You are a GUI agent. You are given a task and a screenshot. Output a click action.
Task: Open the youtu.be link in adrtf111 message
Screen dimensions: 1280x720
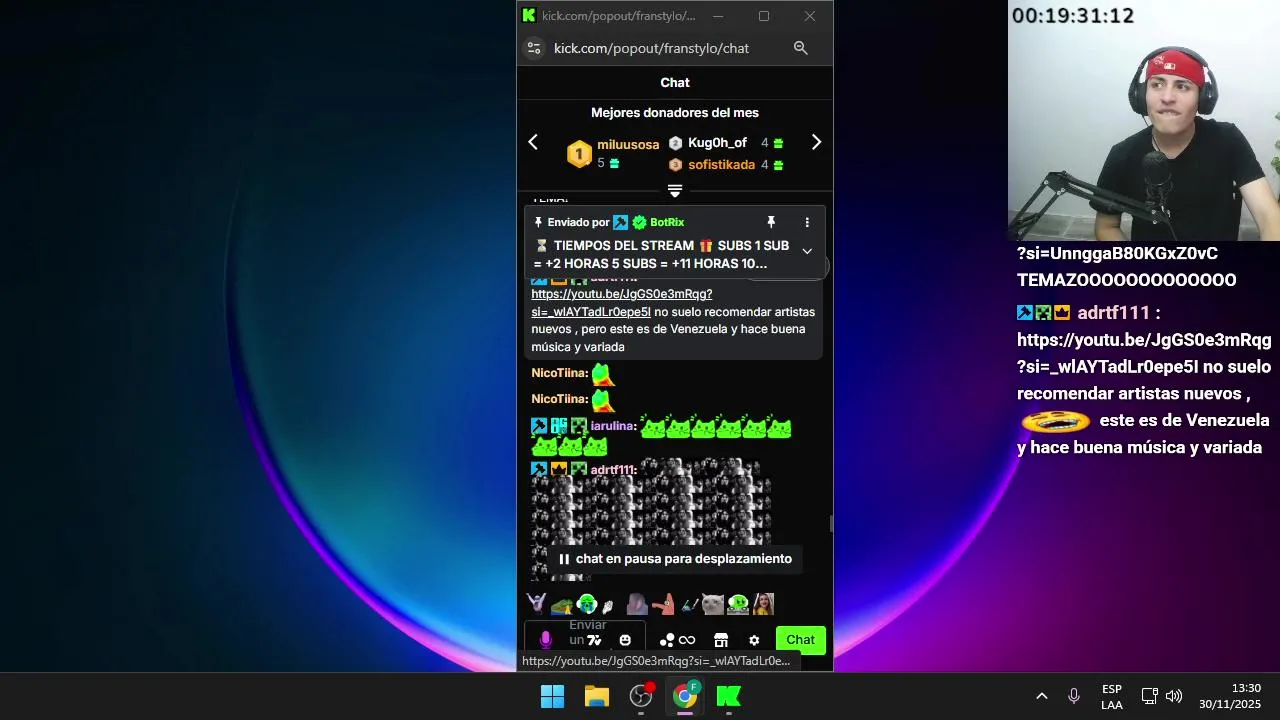[x=622, y=303]
